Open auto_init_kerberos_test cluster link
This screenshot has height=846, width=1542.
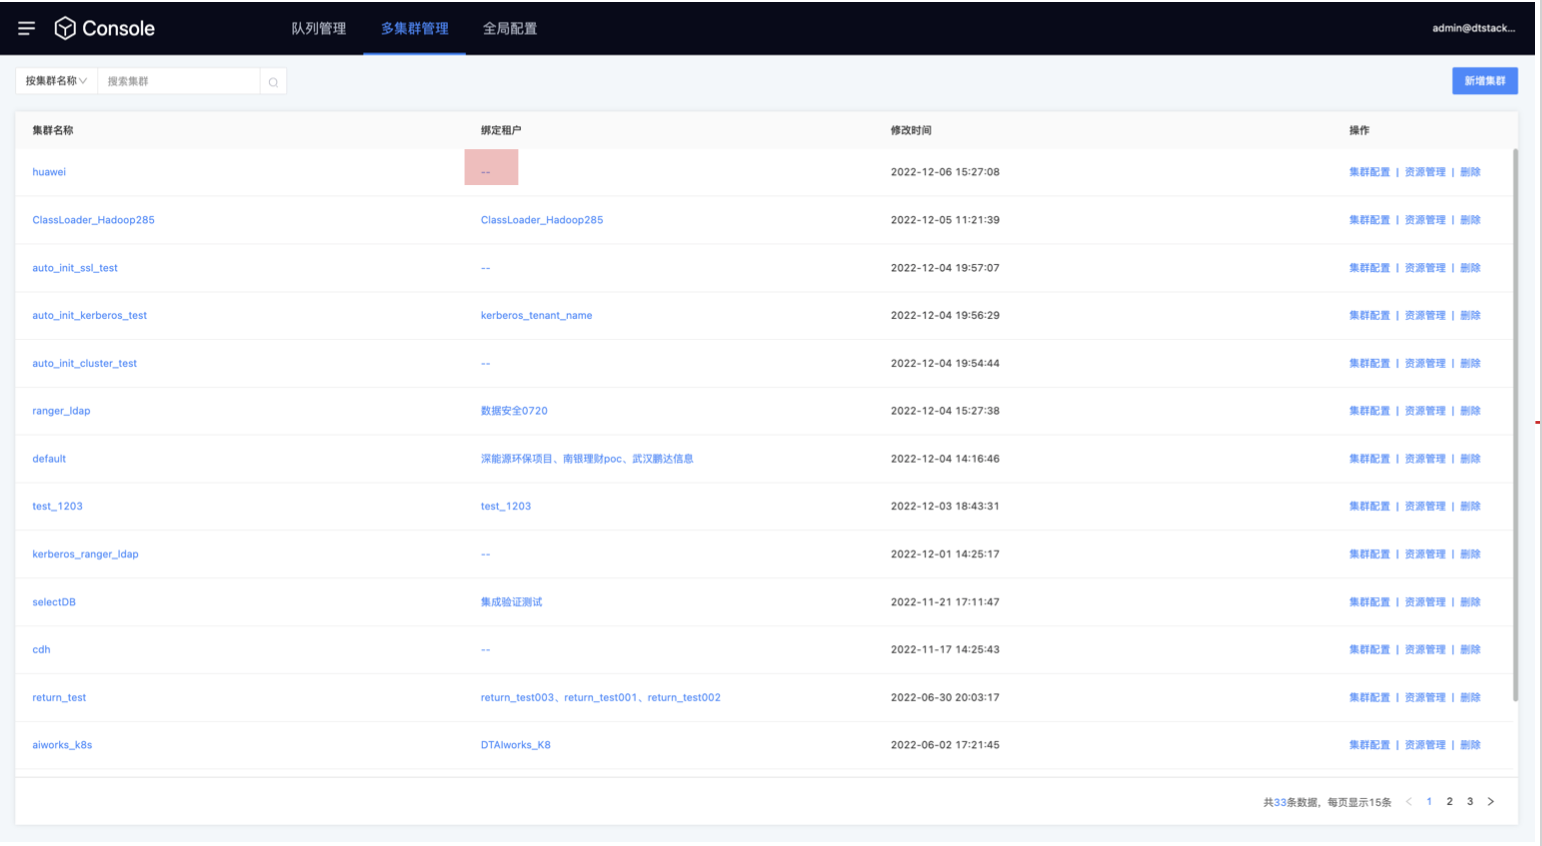coord(89,315)
